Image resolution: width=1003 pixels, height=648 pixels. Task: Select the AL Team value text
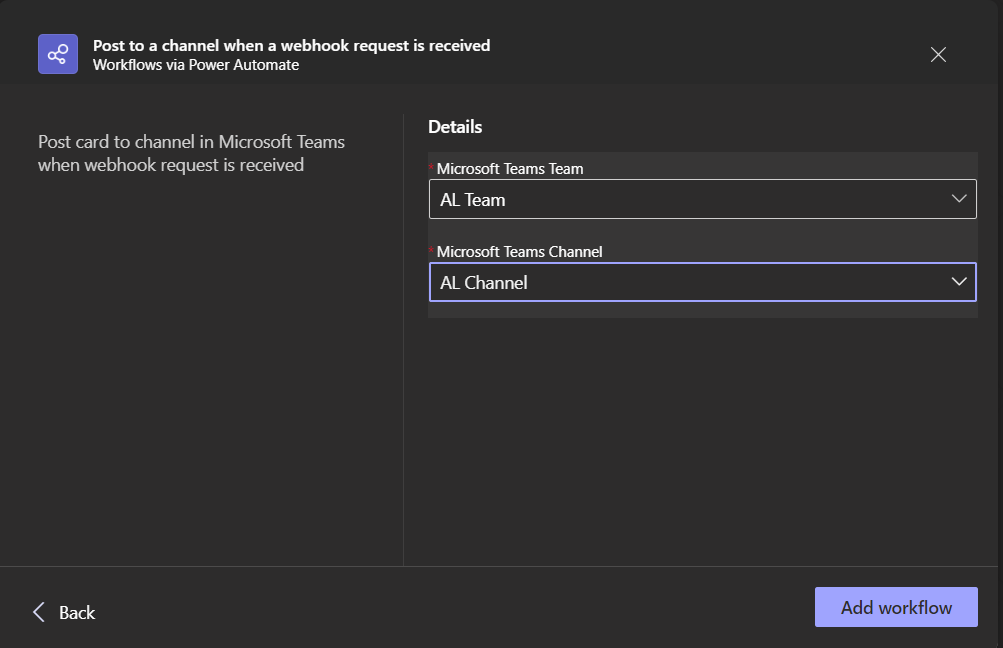point(473,200)
